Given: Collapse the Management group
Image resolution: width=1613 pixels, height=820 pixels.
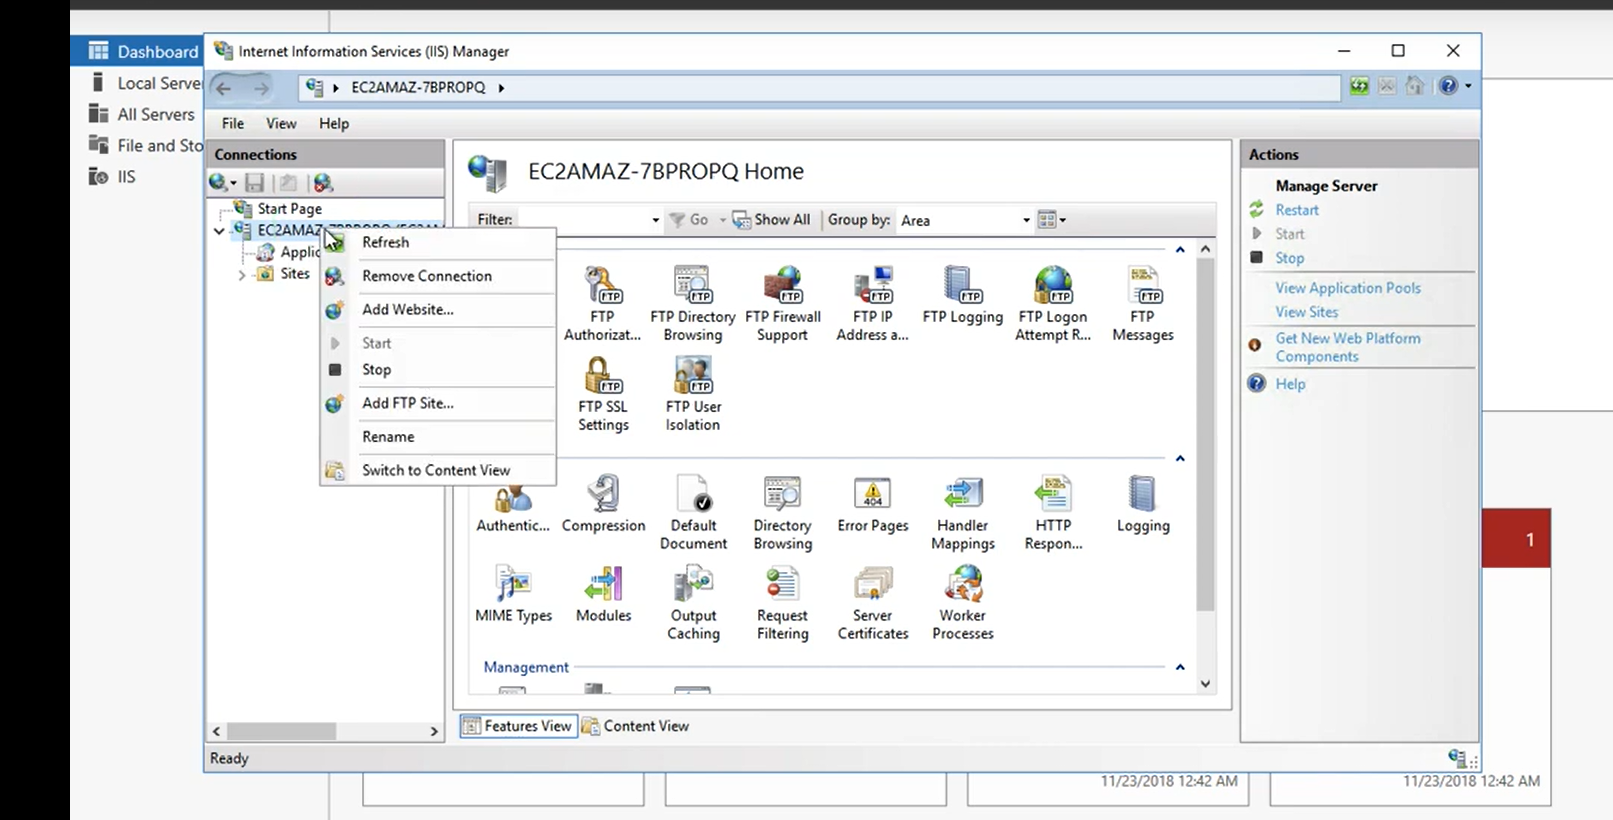Looking at the screenshot, I should pos(1180,667).
